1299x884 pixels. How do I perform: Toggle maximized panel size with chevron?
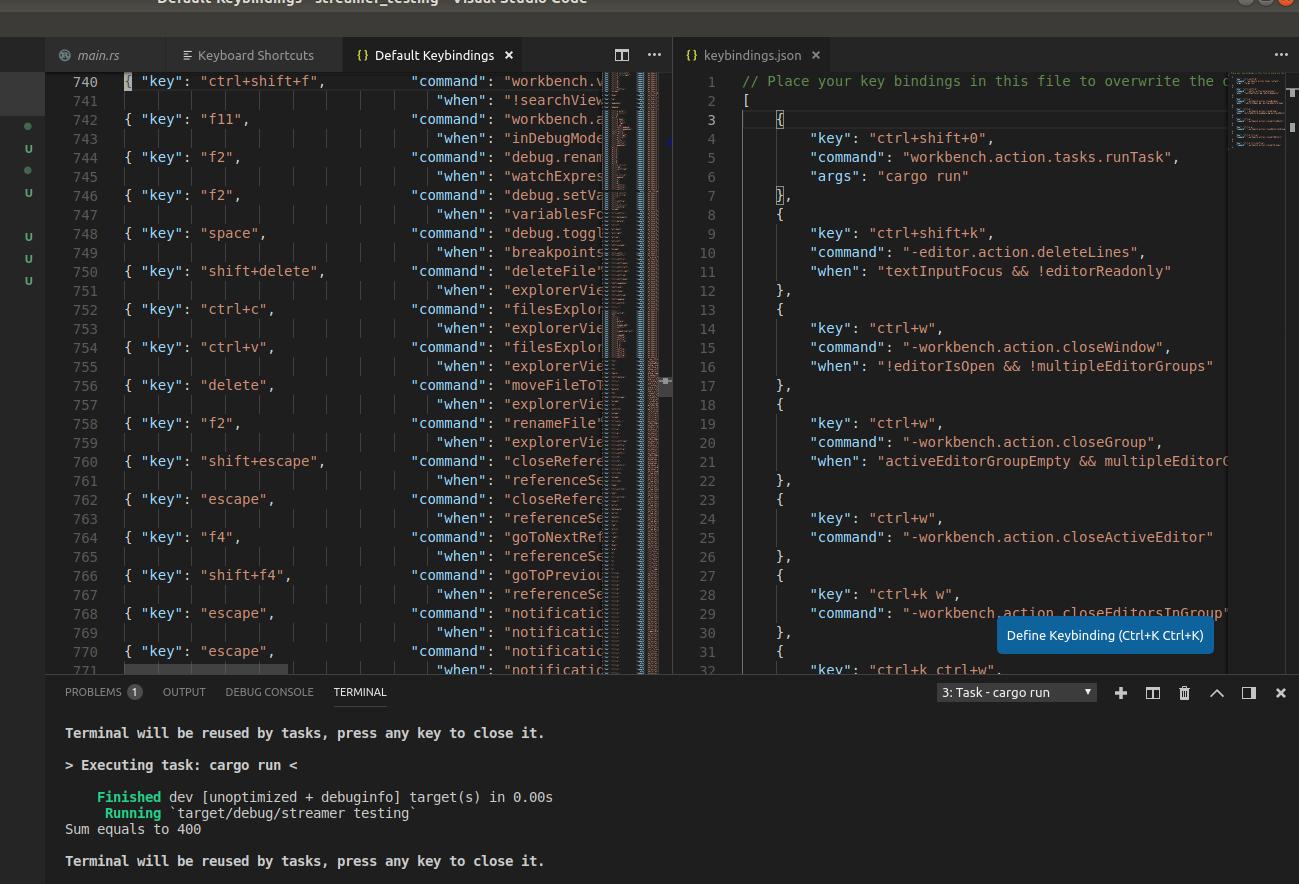1216,693
